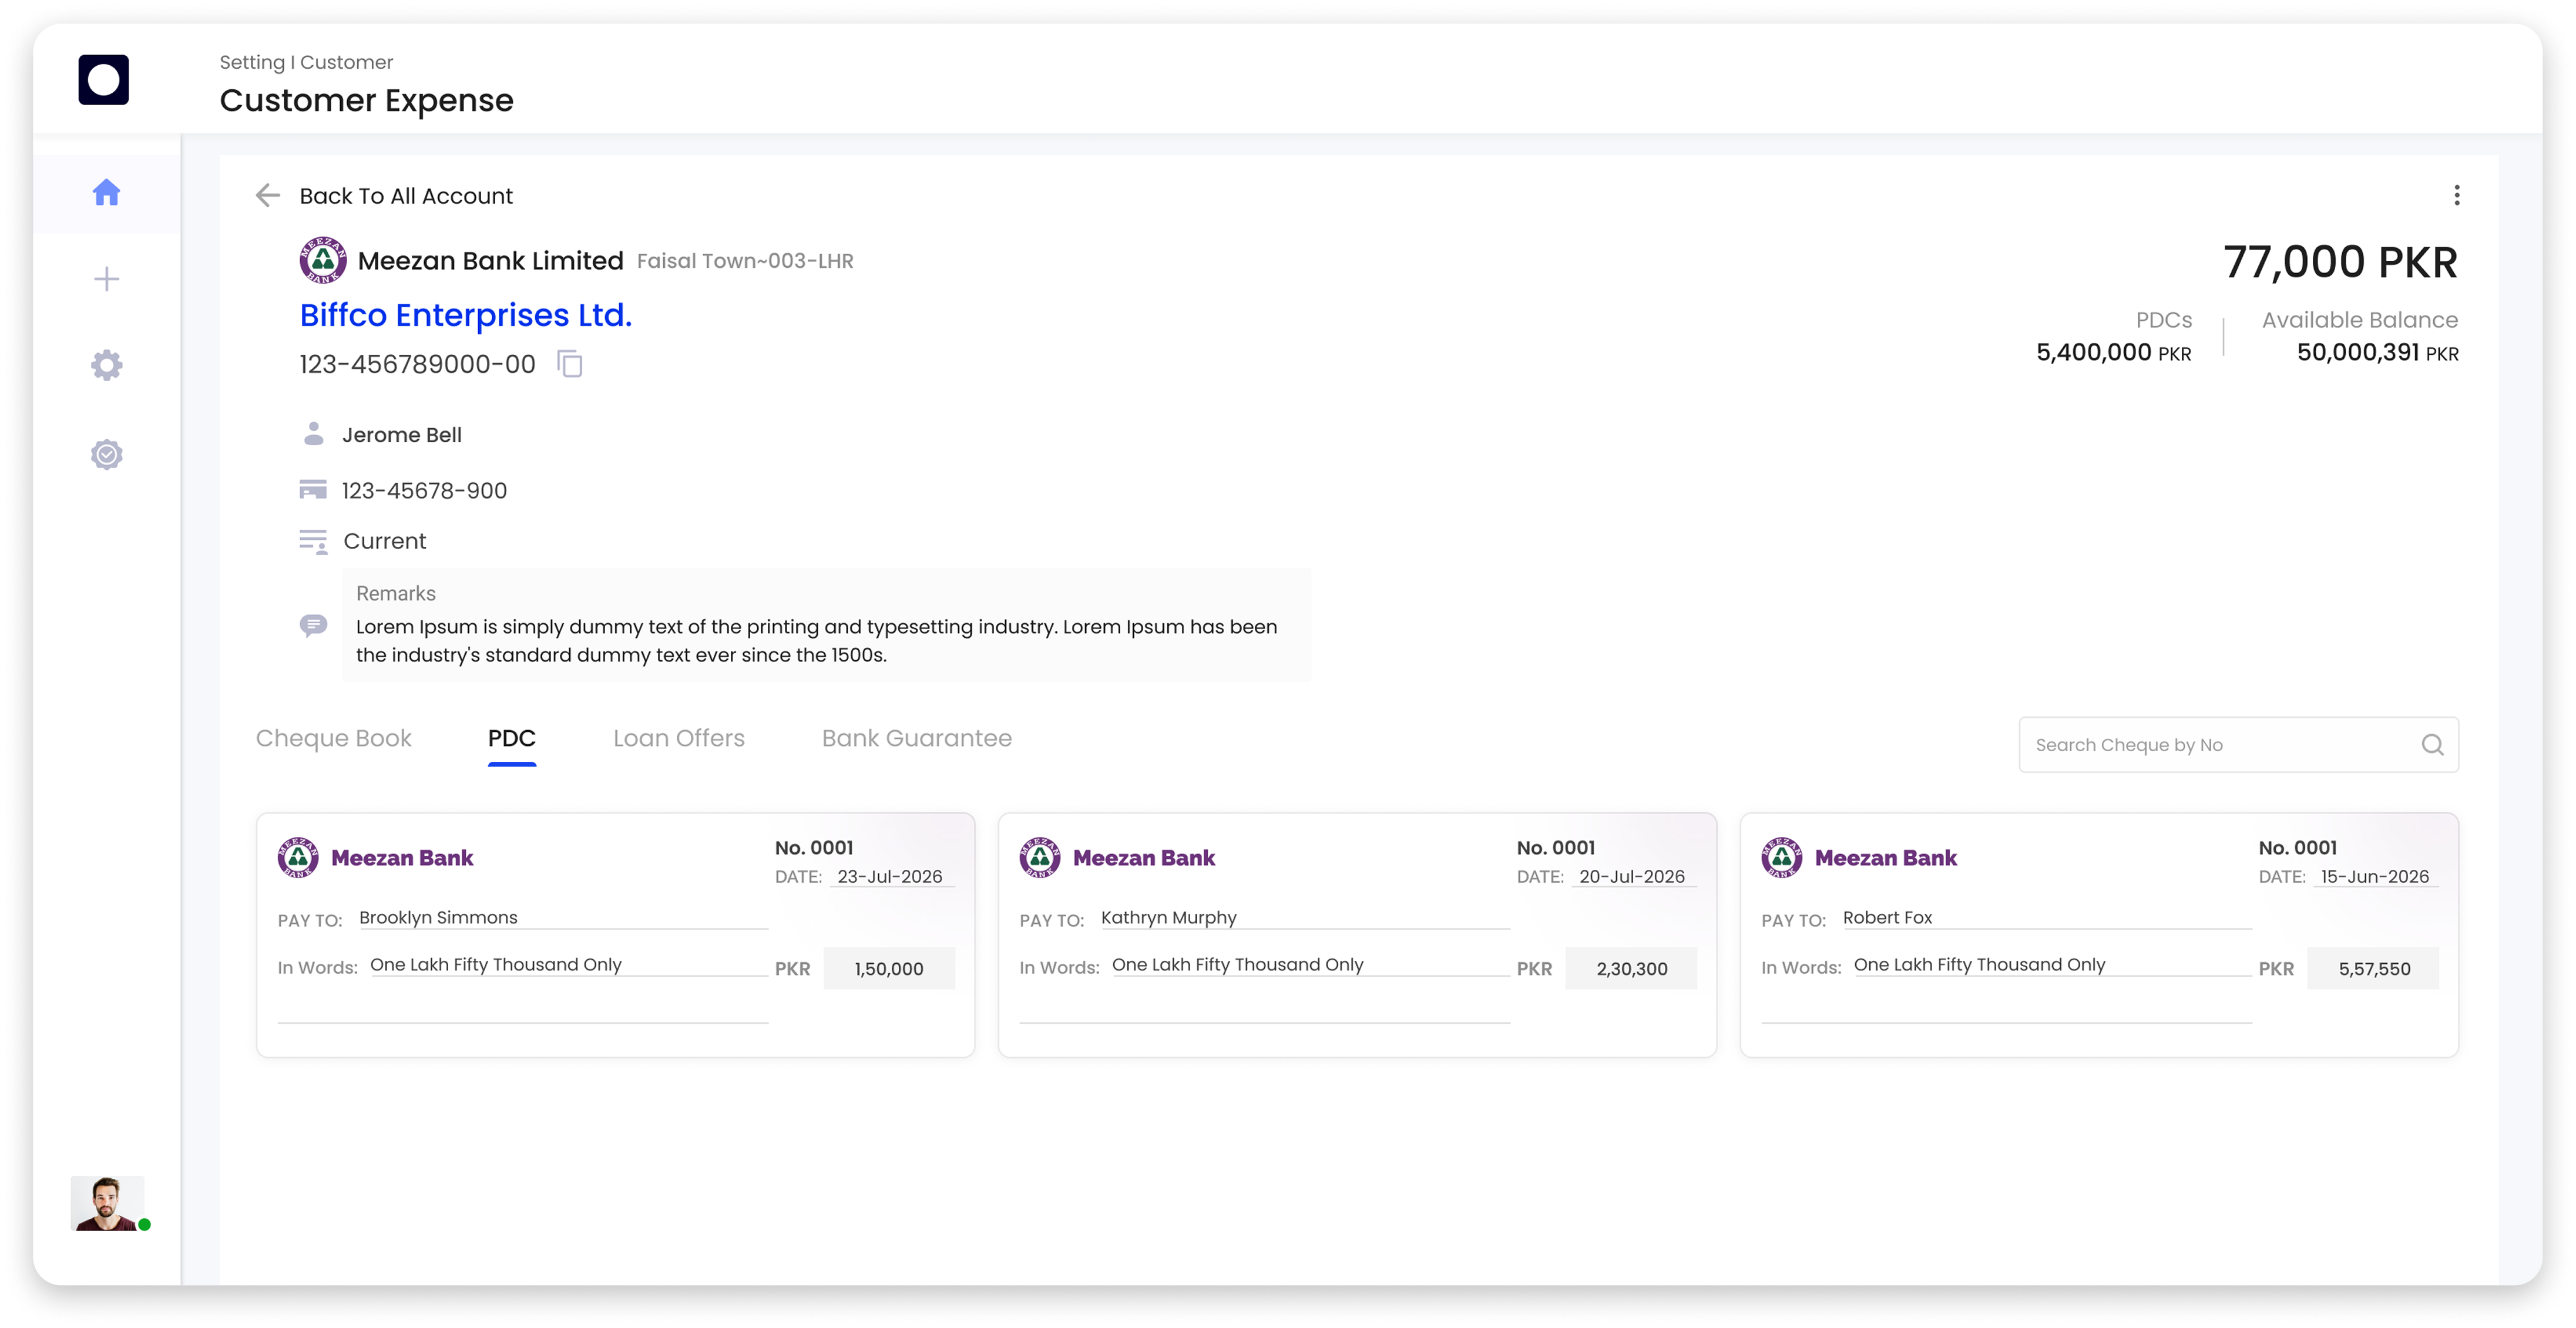Click the date 15-Jun-2026
The image size is (2576, 1328).
click(x=2374, y=876)
